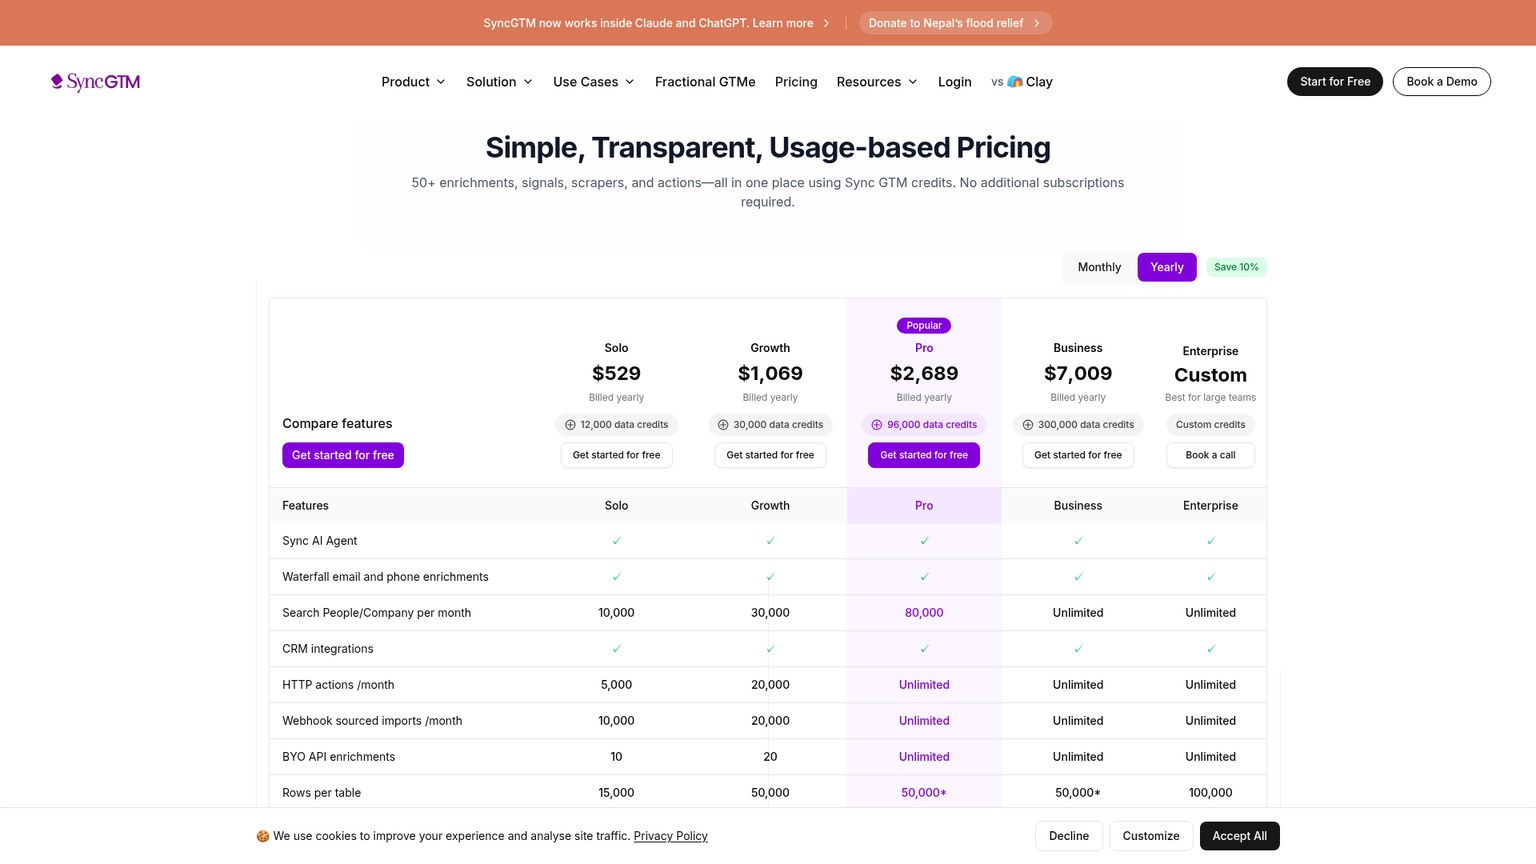Image resolution: width=1536 pixels, height=864 pixels.
Task: Click Best for large teams text
Action: pyautogui.click(x=1210, y=398)
